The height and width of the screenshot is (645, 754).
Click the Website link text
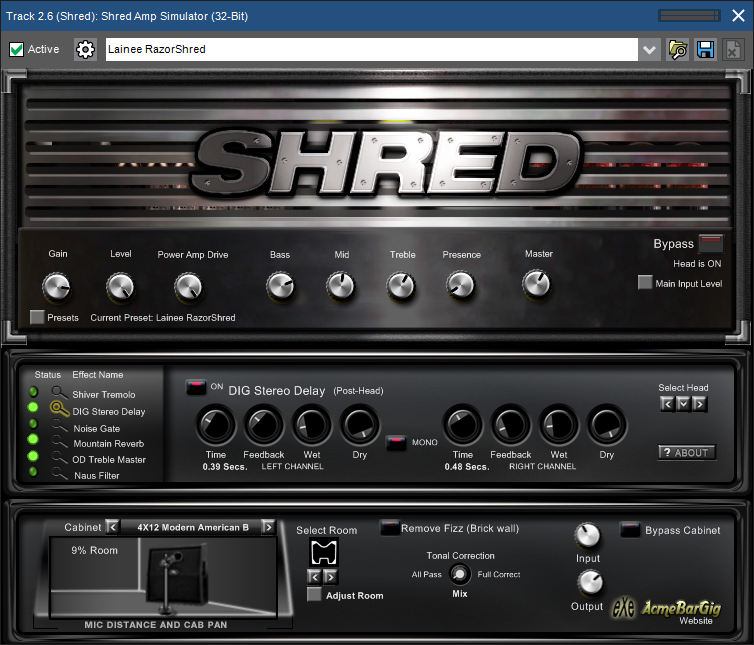tap(696, 620)
